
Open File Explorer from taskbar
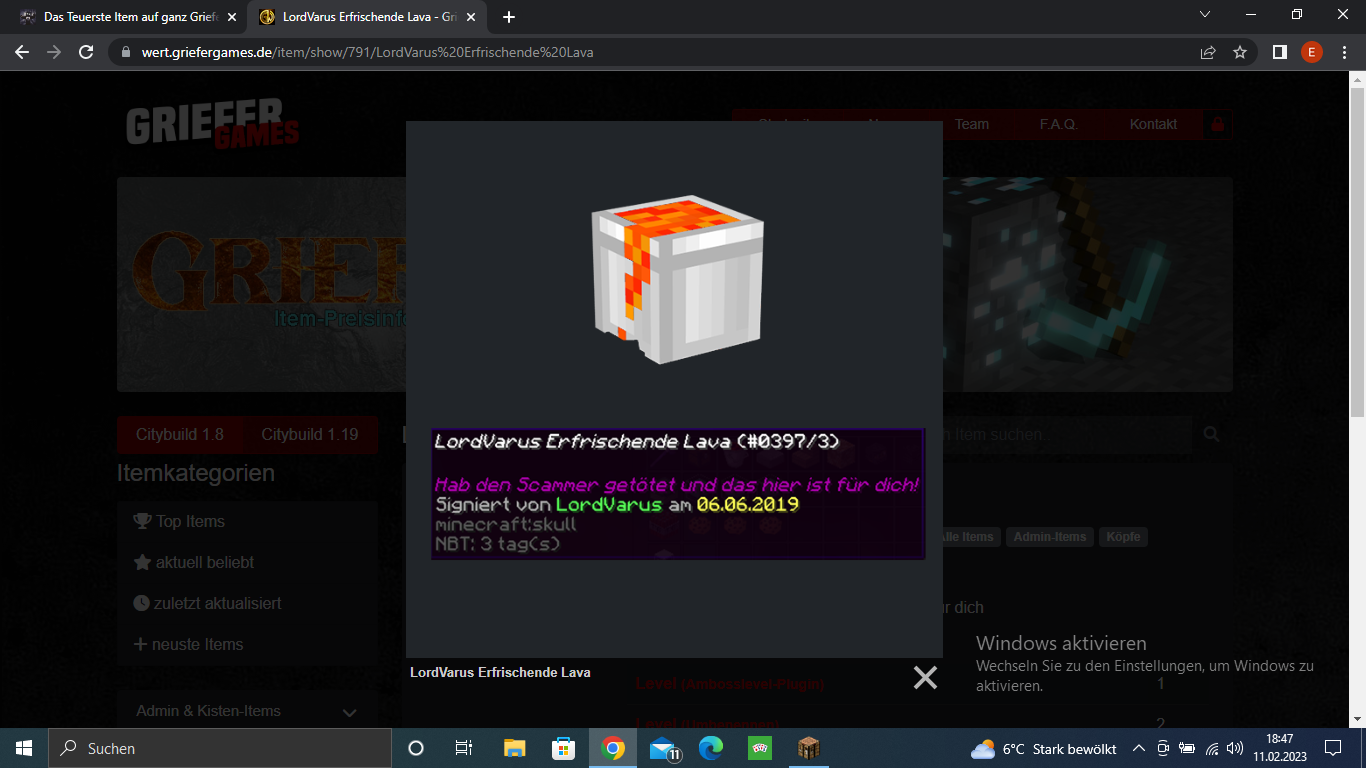(514, 748)
